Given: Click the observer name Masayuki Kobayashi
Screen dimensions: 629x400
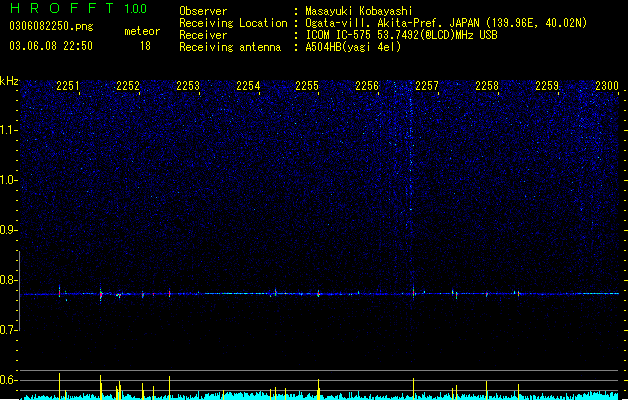Looking at the screenshot, I should click(359, 11).
